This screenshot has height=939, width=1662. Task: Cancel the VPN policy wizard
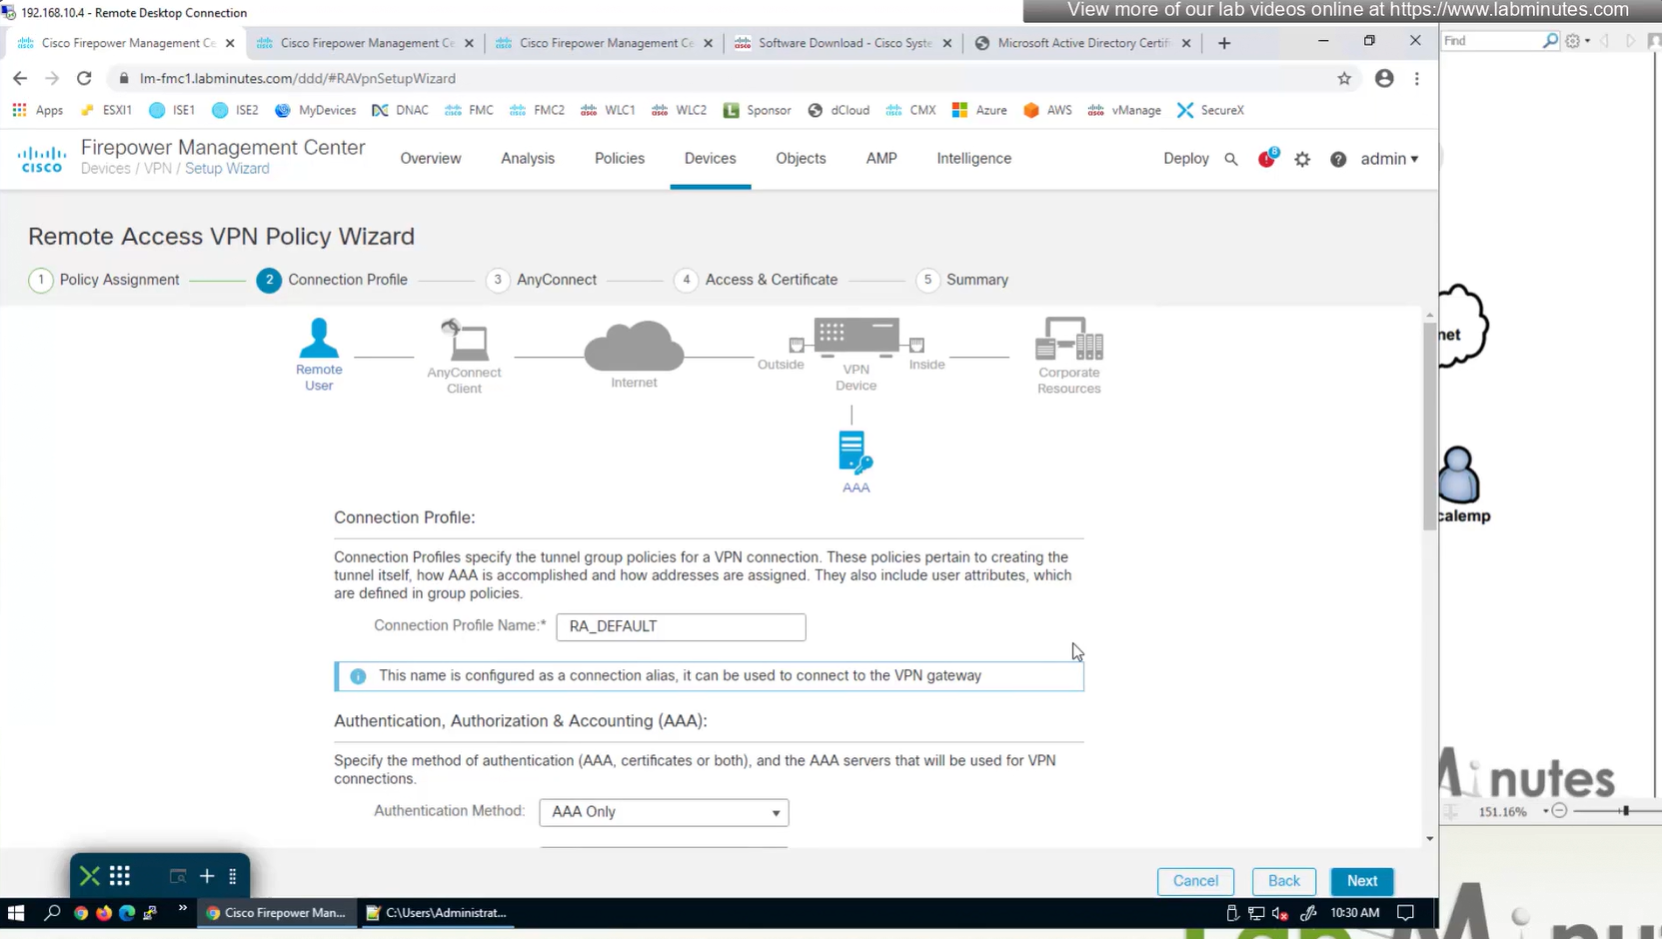[x=1195, y=881]
